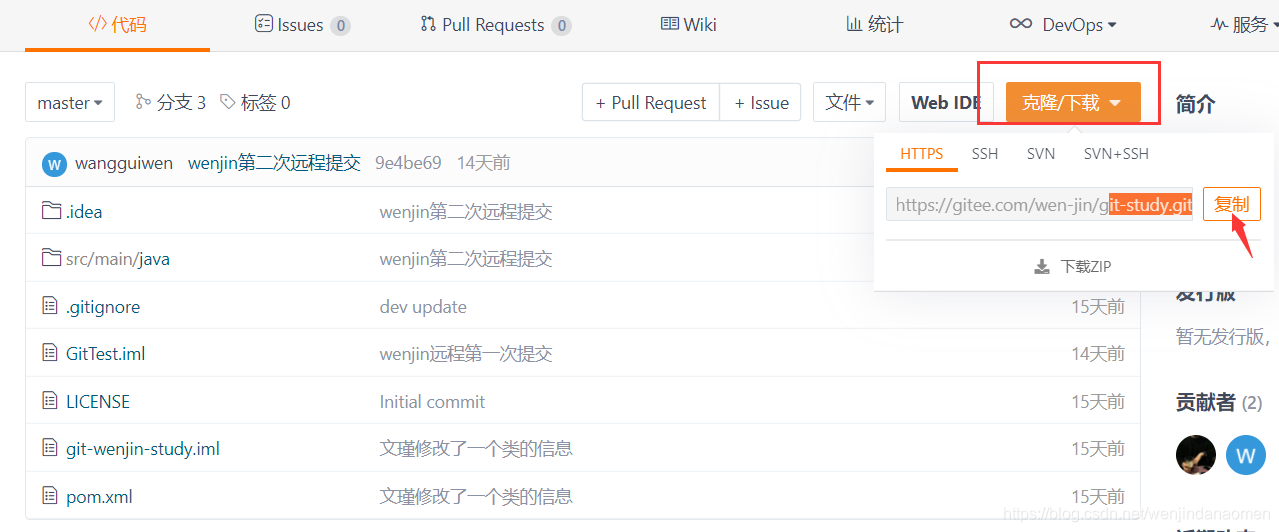Expand the DevOps dropdown menu
The height and width of the screenshot is (532, 1279).
(1063, 25)
